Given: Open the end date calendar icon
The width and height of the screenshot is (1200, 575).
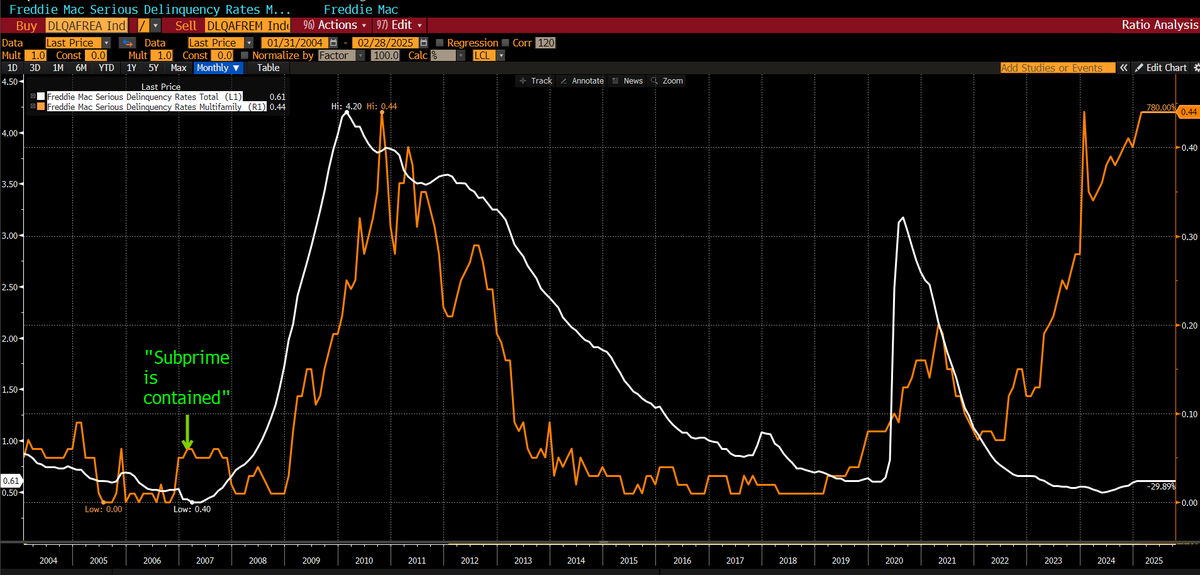Looking at the screenshot, I should [x=424, y=43].
